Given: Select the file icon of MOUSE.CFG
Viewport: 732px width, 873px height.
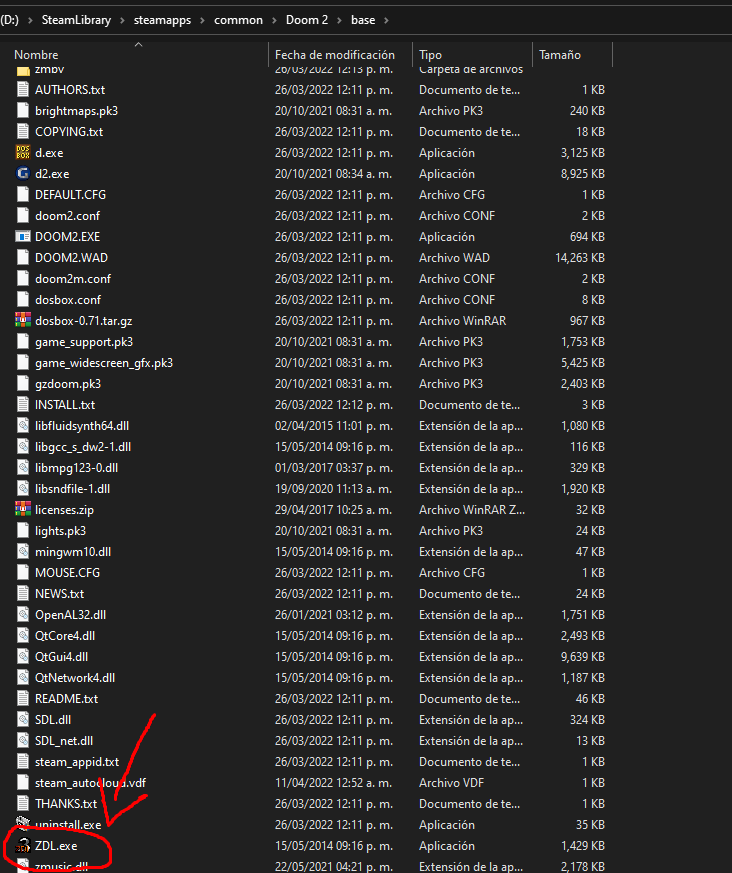Looking at the screenshot, I should (23, 573).
